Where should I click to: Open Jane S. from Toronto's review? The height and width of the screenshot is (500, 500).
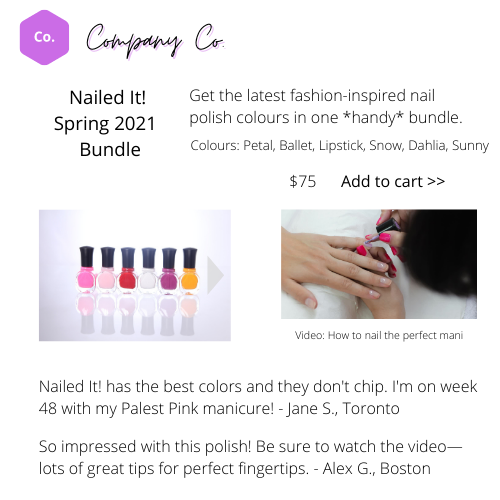[x=258, y=397]
